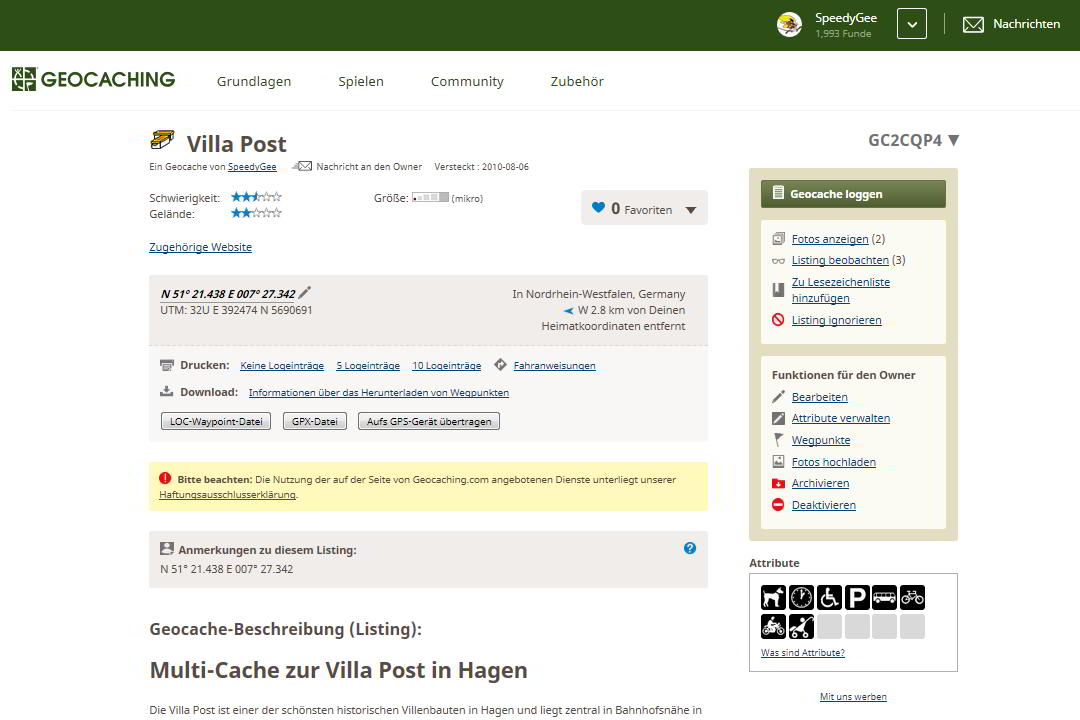
Task: Open the Spielen menu
Action: [361, 81]
